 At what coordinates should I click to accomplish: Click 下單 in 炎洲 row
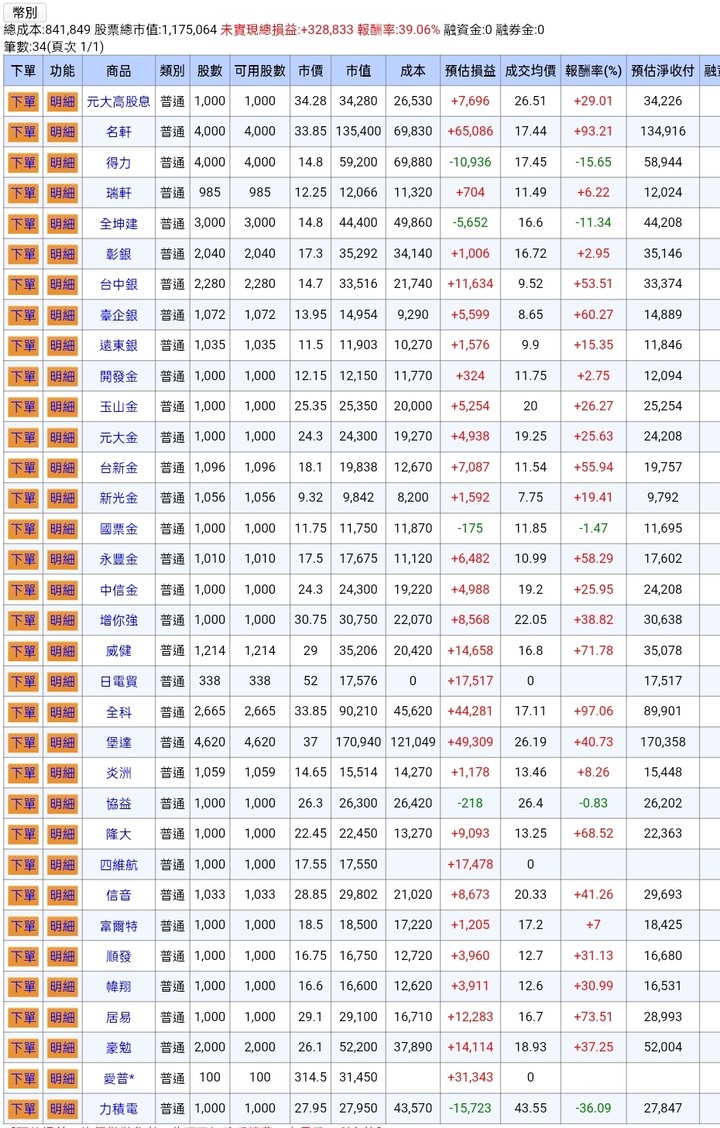click(23, 773)
